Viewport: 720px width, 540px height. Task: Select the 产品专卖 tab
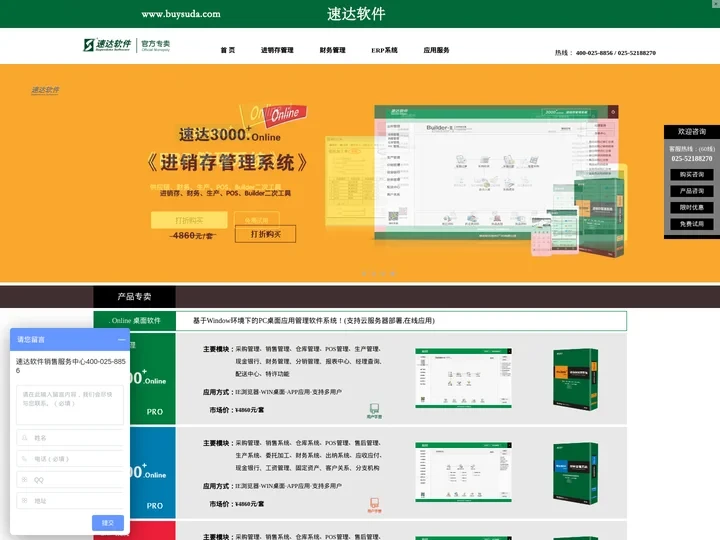[134, 297]
